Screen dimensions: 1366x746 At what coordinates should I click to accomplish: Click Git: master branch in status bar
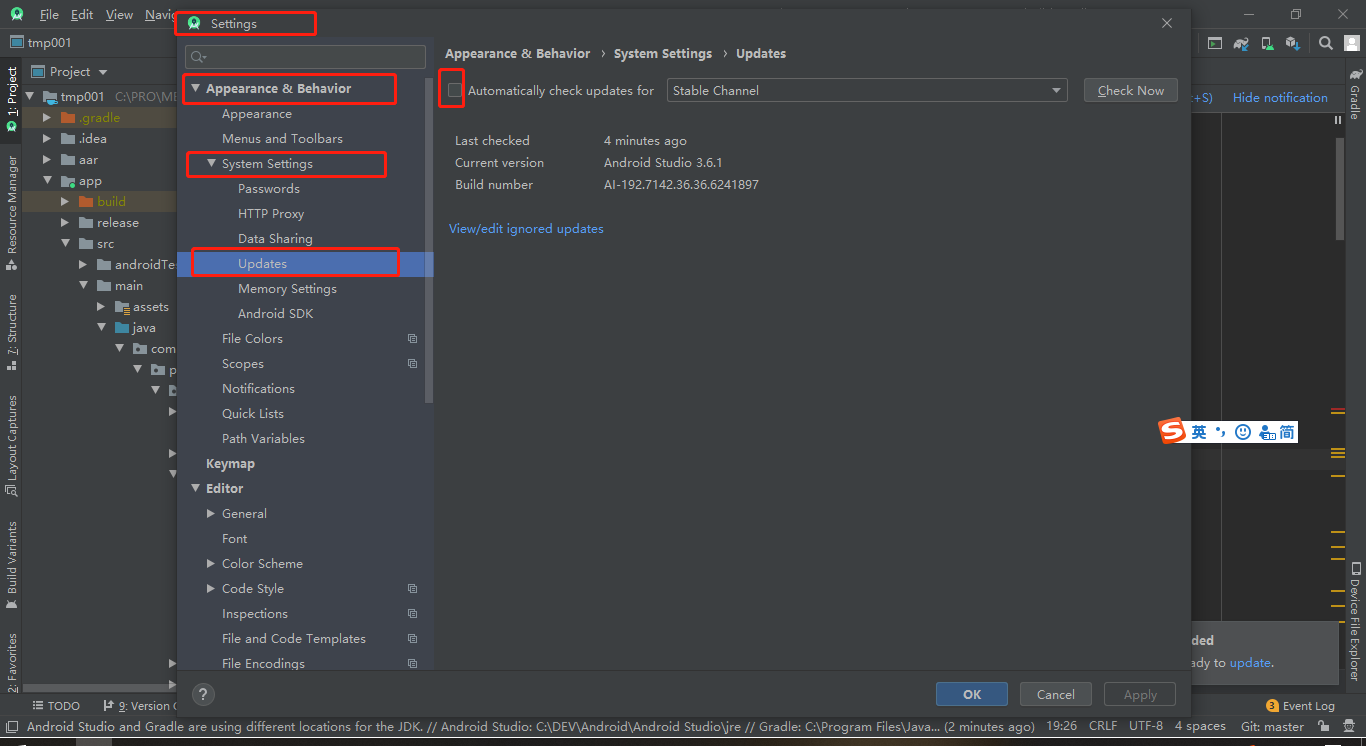coord(1272,727)
